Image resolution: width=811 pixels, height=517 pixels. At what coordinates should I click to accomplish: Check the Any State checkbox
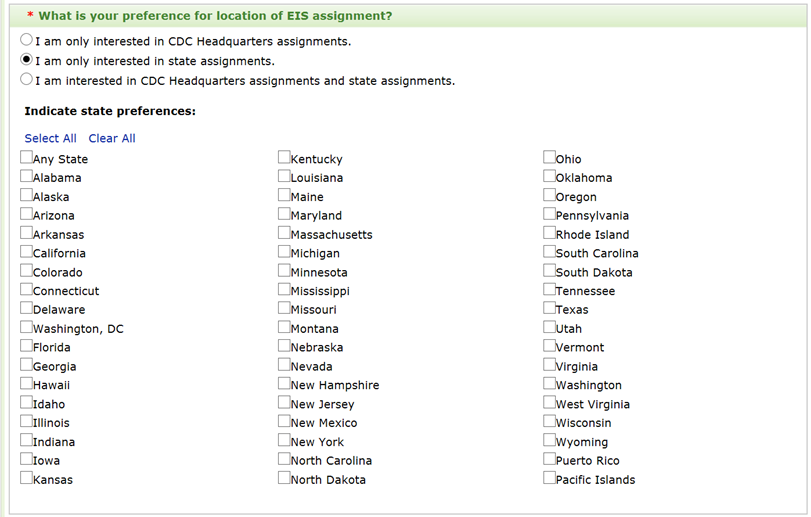click(x=26, y=158)
